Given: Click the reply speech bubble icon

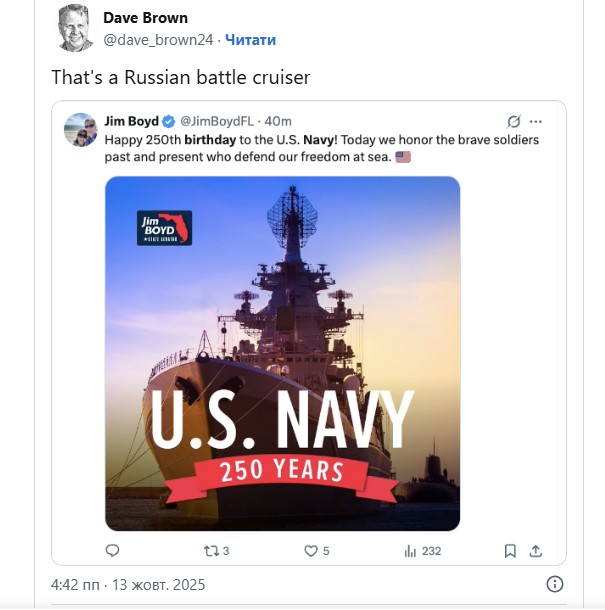Looking at the screenshot, I should coord(112,550).
